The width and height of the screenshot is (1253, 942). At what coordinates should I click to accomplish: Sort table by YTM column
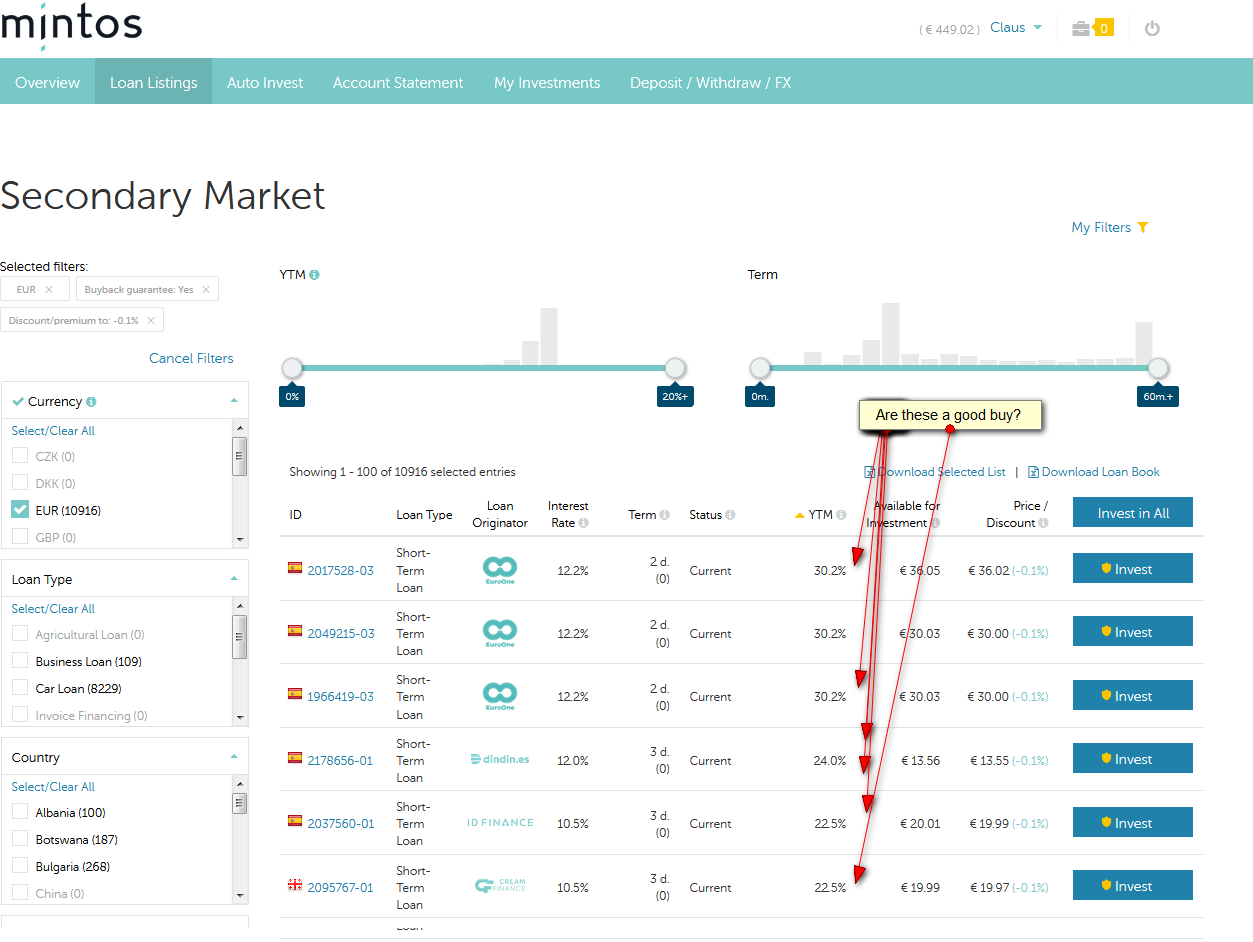[x=820, y=515]
